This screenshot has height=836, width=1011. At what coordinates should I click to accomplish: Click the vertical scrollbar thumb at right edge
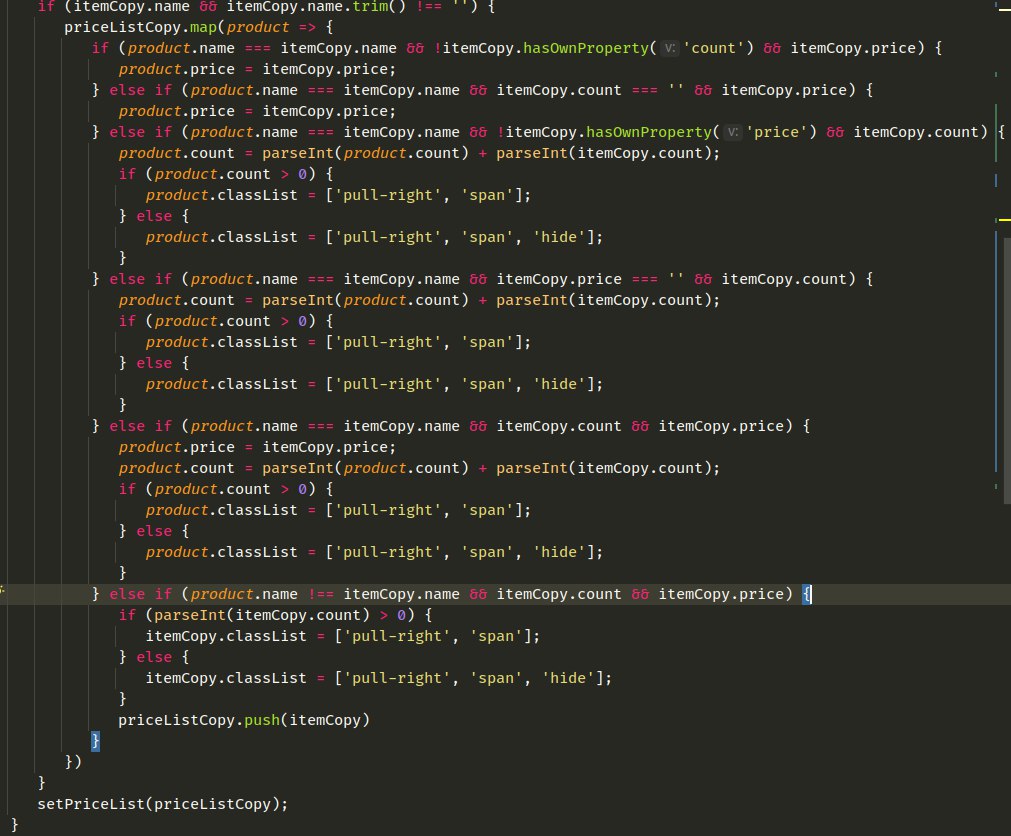1007,371
